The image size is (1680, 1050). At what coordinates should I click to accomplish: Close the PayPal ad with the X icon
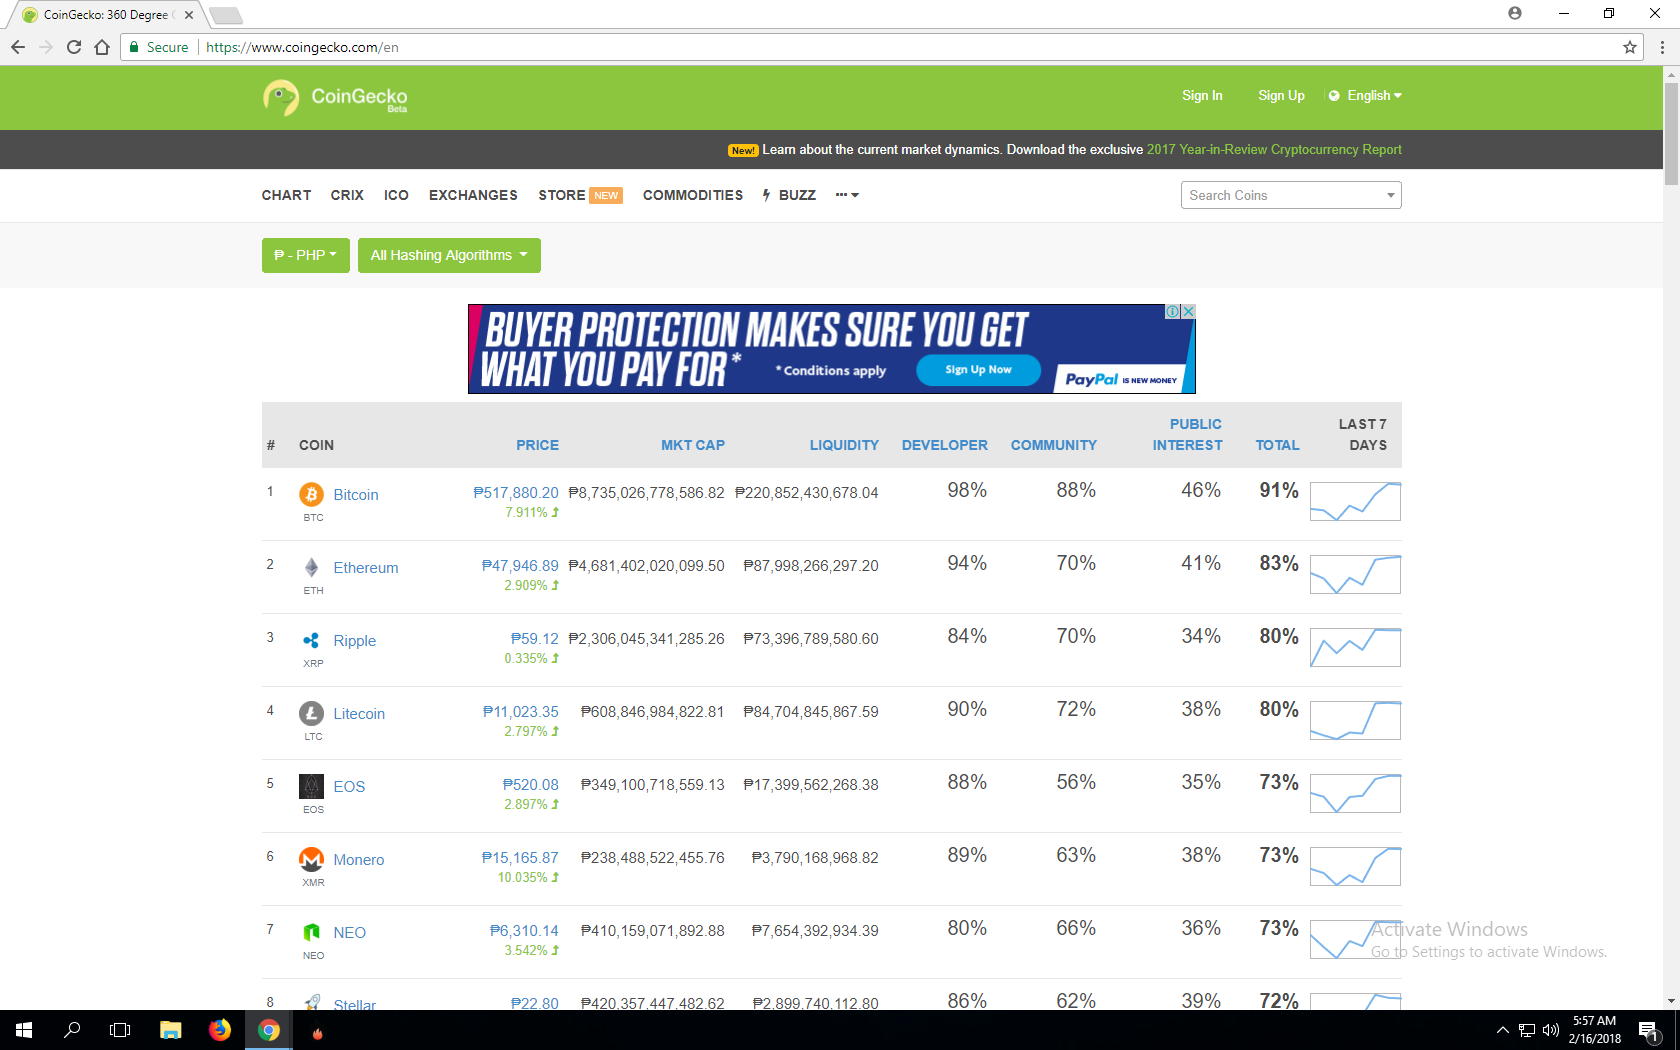[x=1188, y=312]
